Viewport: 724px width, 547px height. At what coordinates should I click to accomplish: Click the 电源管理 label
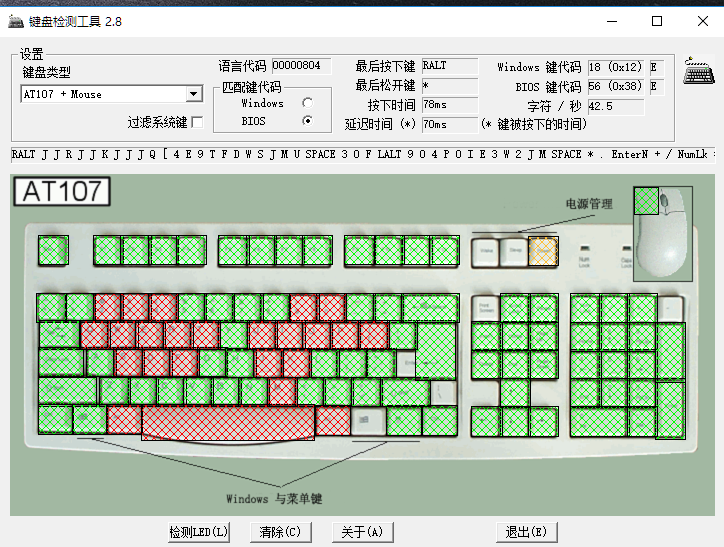(589, 204)
